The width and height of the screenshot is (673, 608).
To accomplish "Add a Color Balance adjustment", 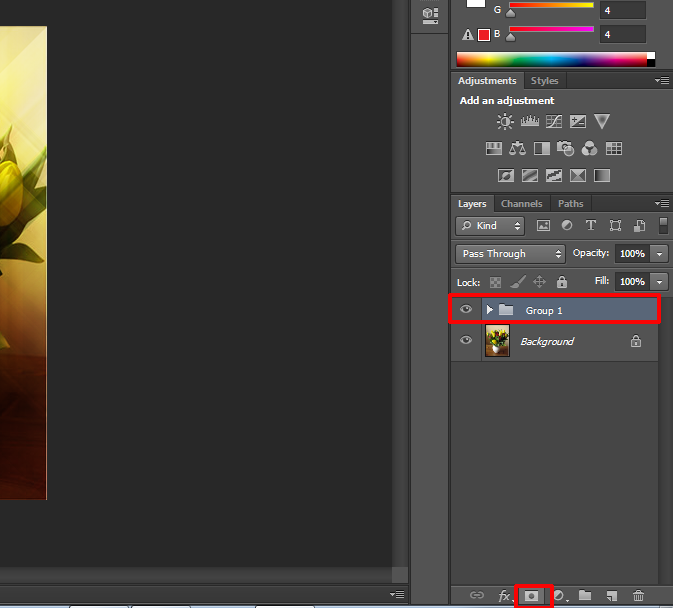I will point(517,149).
